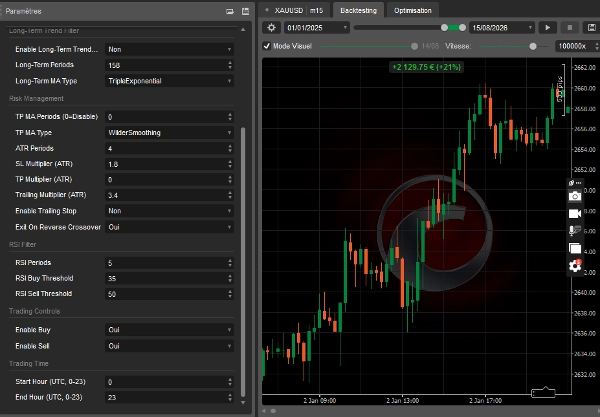Open Exit On Reverse Crossover dropdown

169,227
